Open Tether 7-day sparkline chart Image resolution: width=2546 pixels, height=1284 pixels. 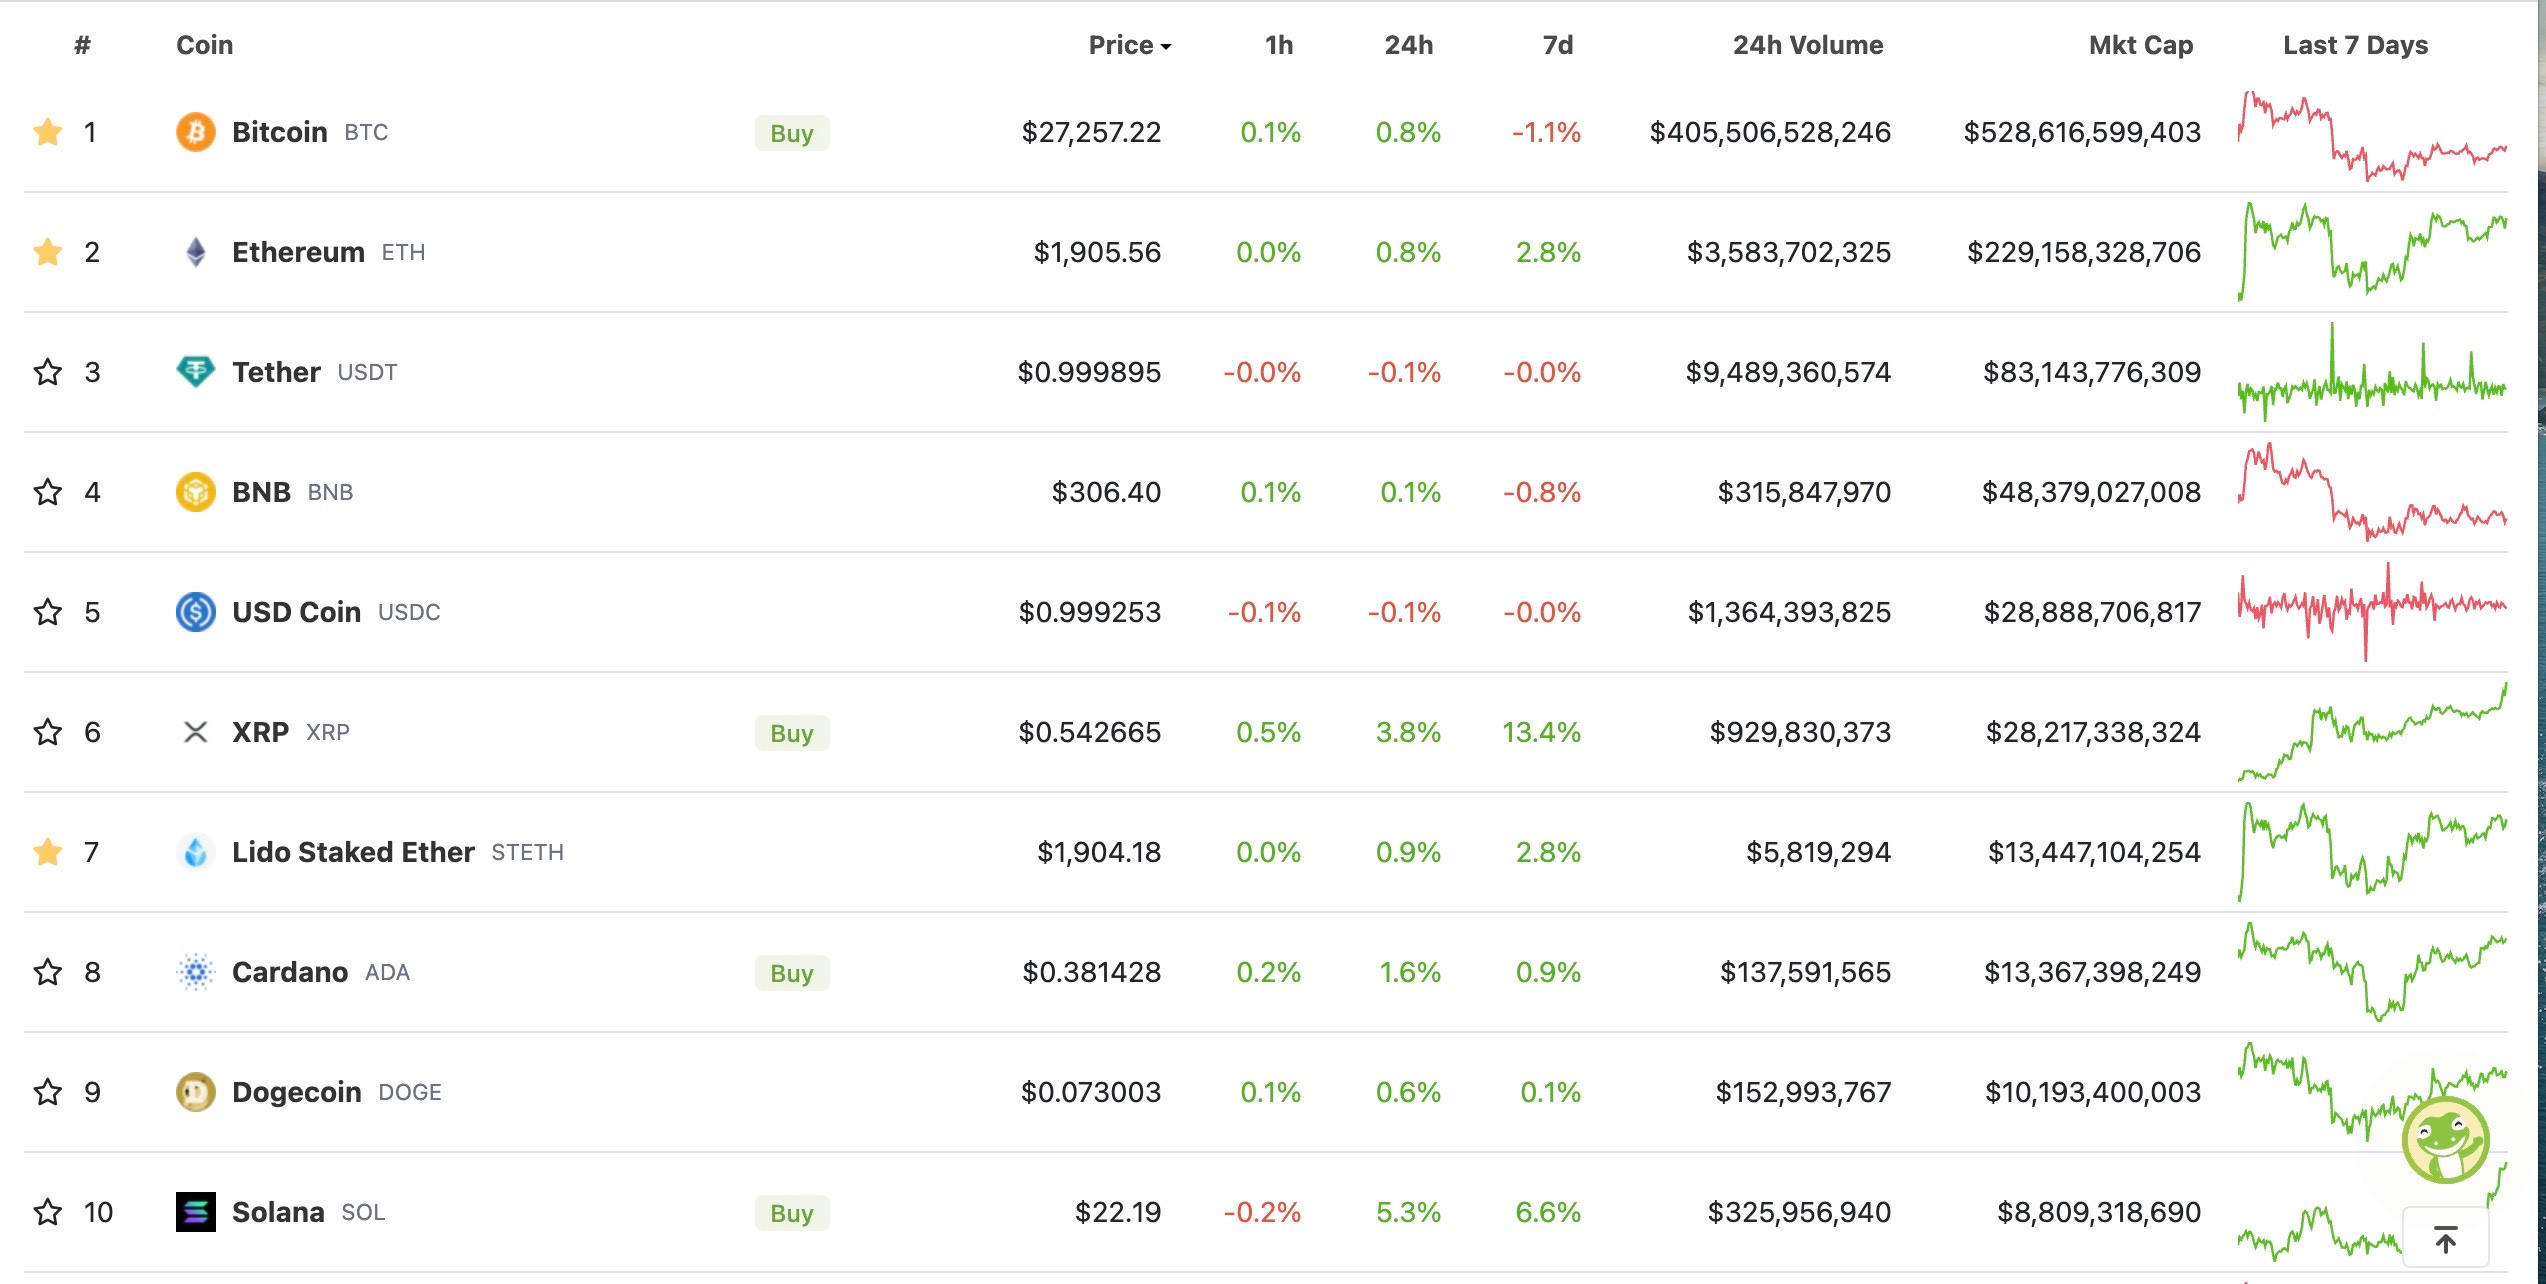point(2372,372)
